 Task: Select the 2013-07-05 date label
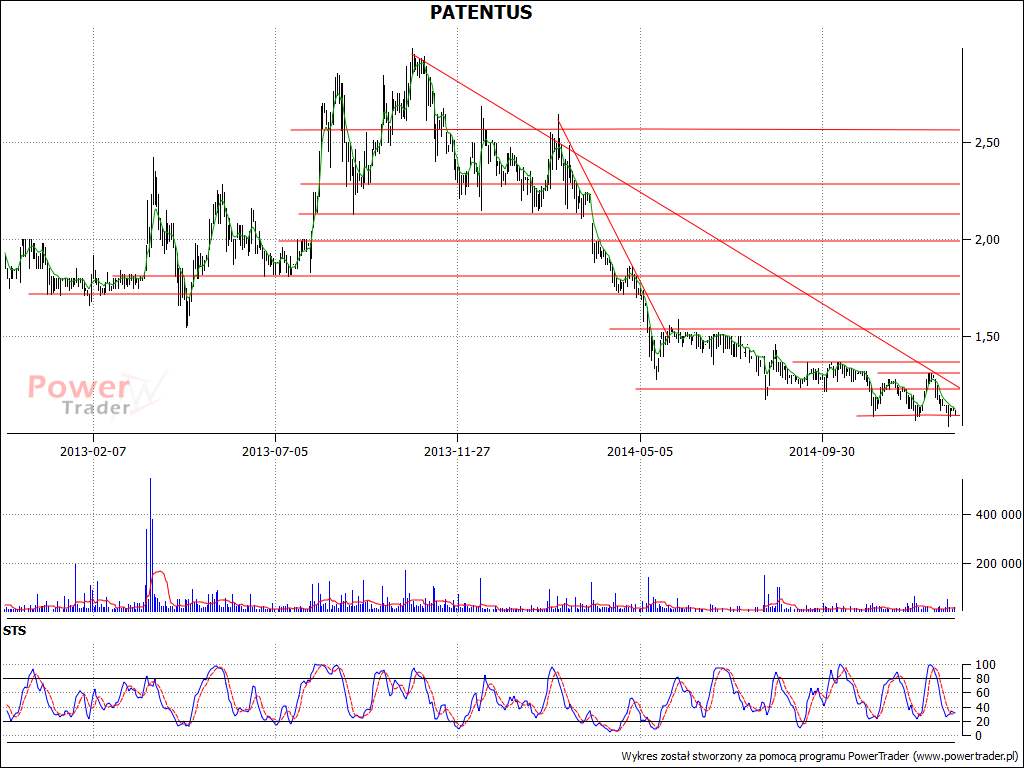275,451
